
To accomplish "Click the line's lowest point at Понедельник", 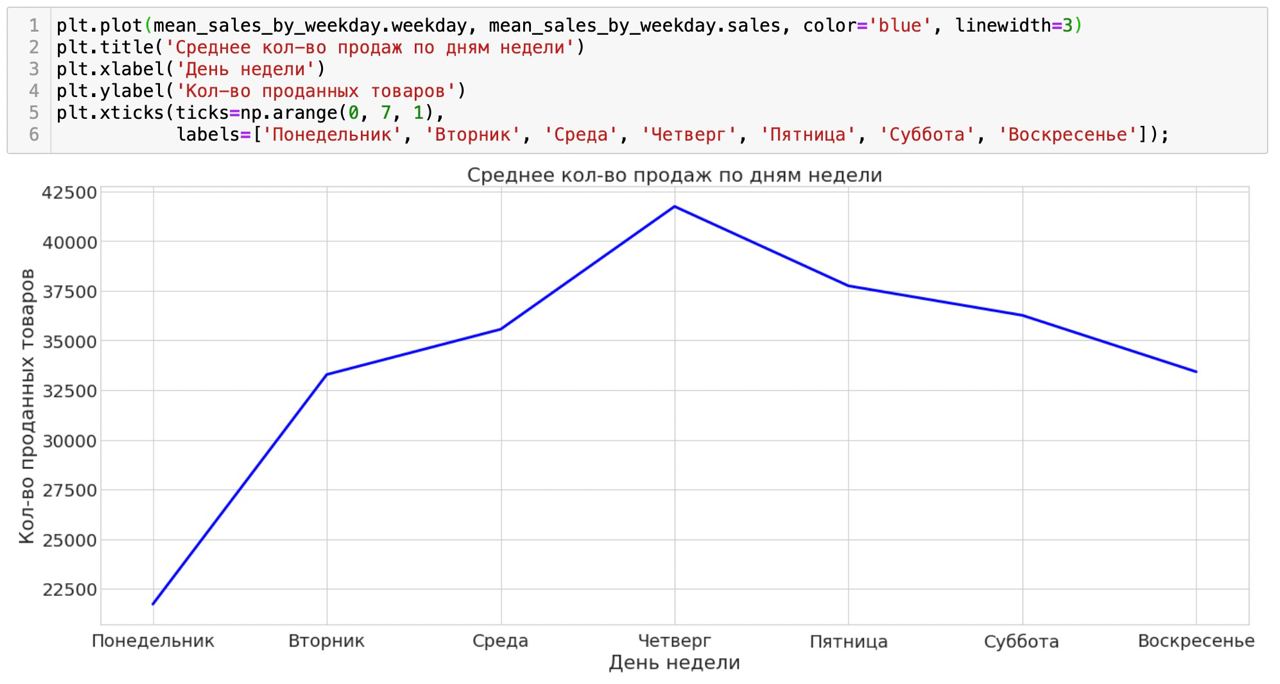I will click(x=153, y=604).
